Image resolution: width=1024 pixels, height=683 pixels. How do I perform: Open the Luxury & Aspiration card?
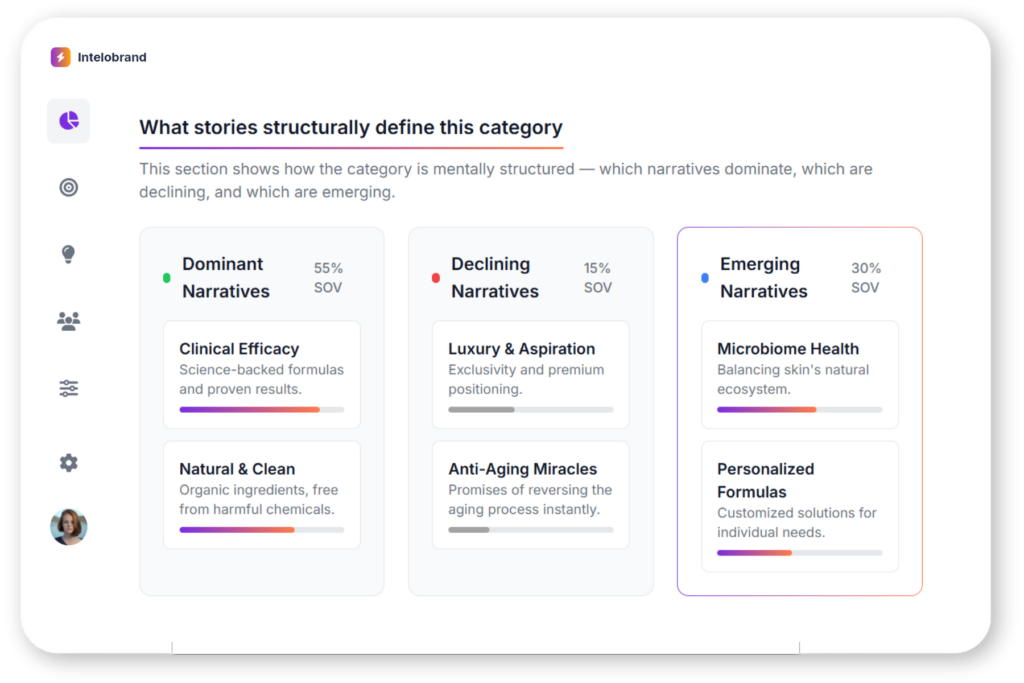pyautogui.click(x=530, y=374)
